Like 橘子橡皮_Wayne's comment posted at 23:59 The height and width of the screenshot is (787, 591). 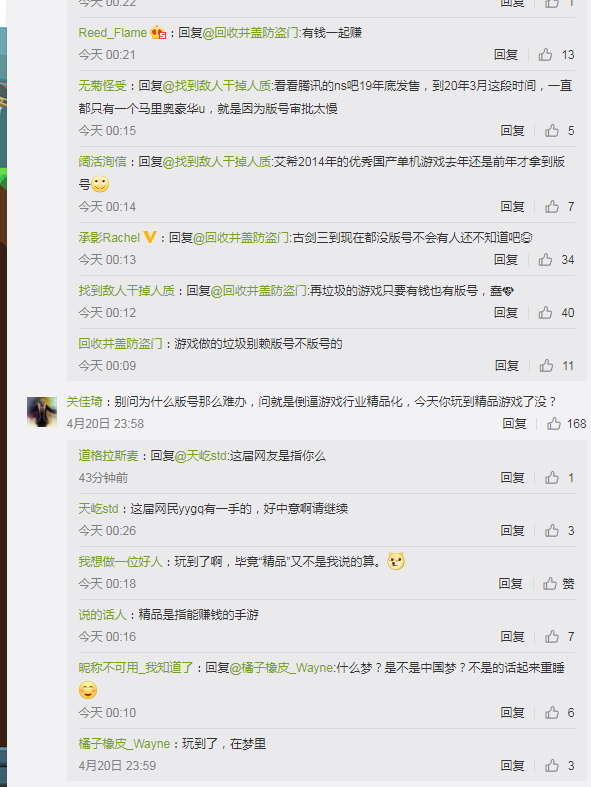click(x=552, y=765)
